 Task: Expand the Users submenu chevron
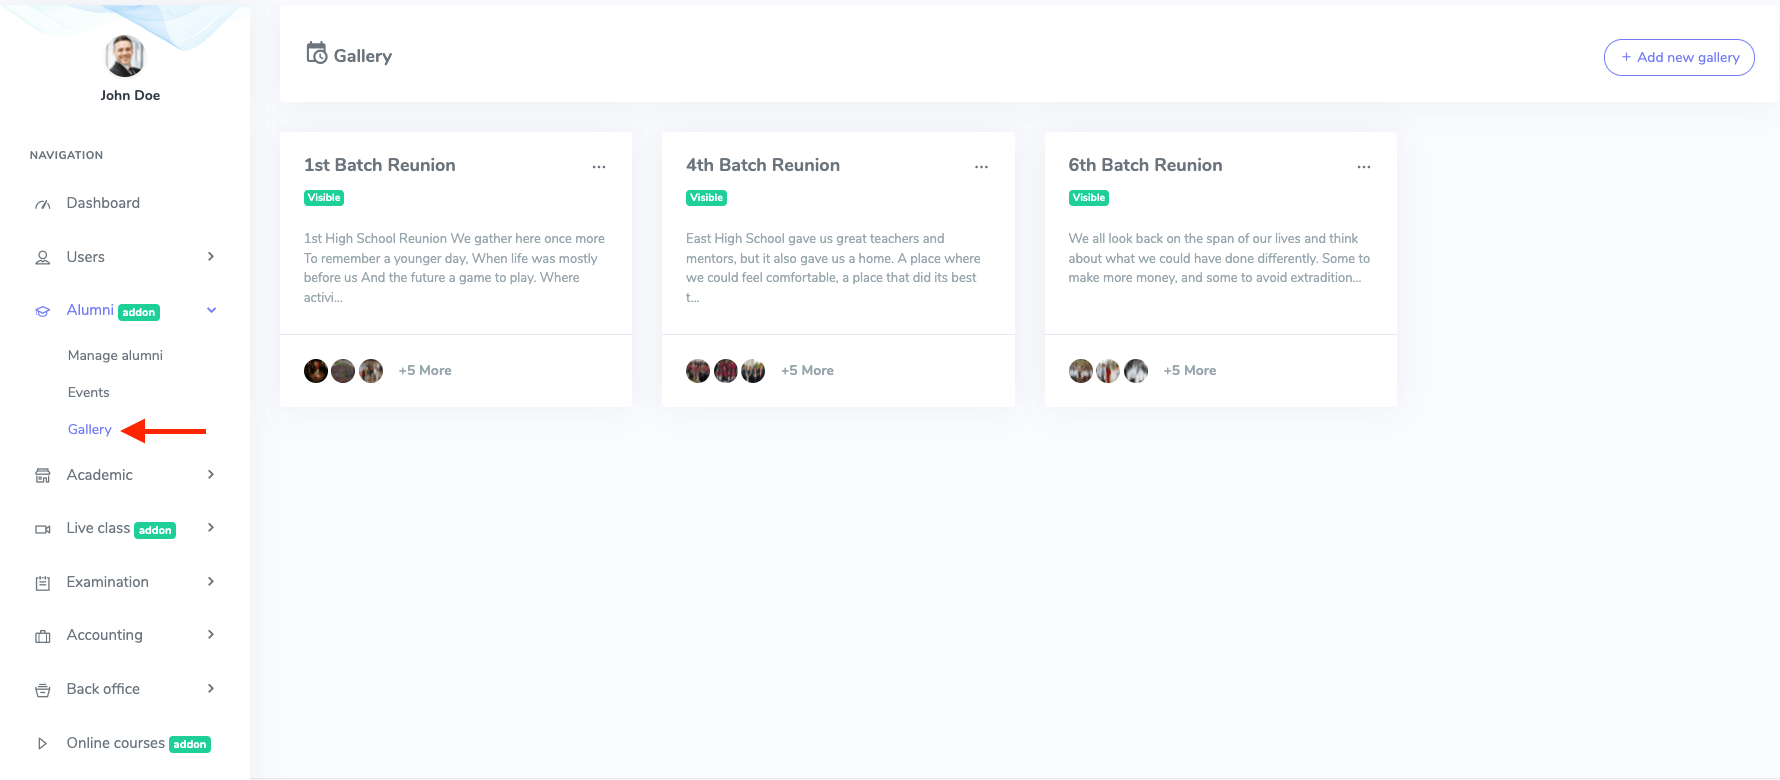tap(211, 257)
